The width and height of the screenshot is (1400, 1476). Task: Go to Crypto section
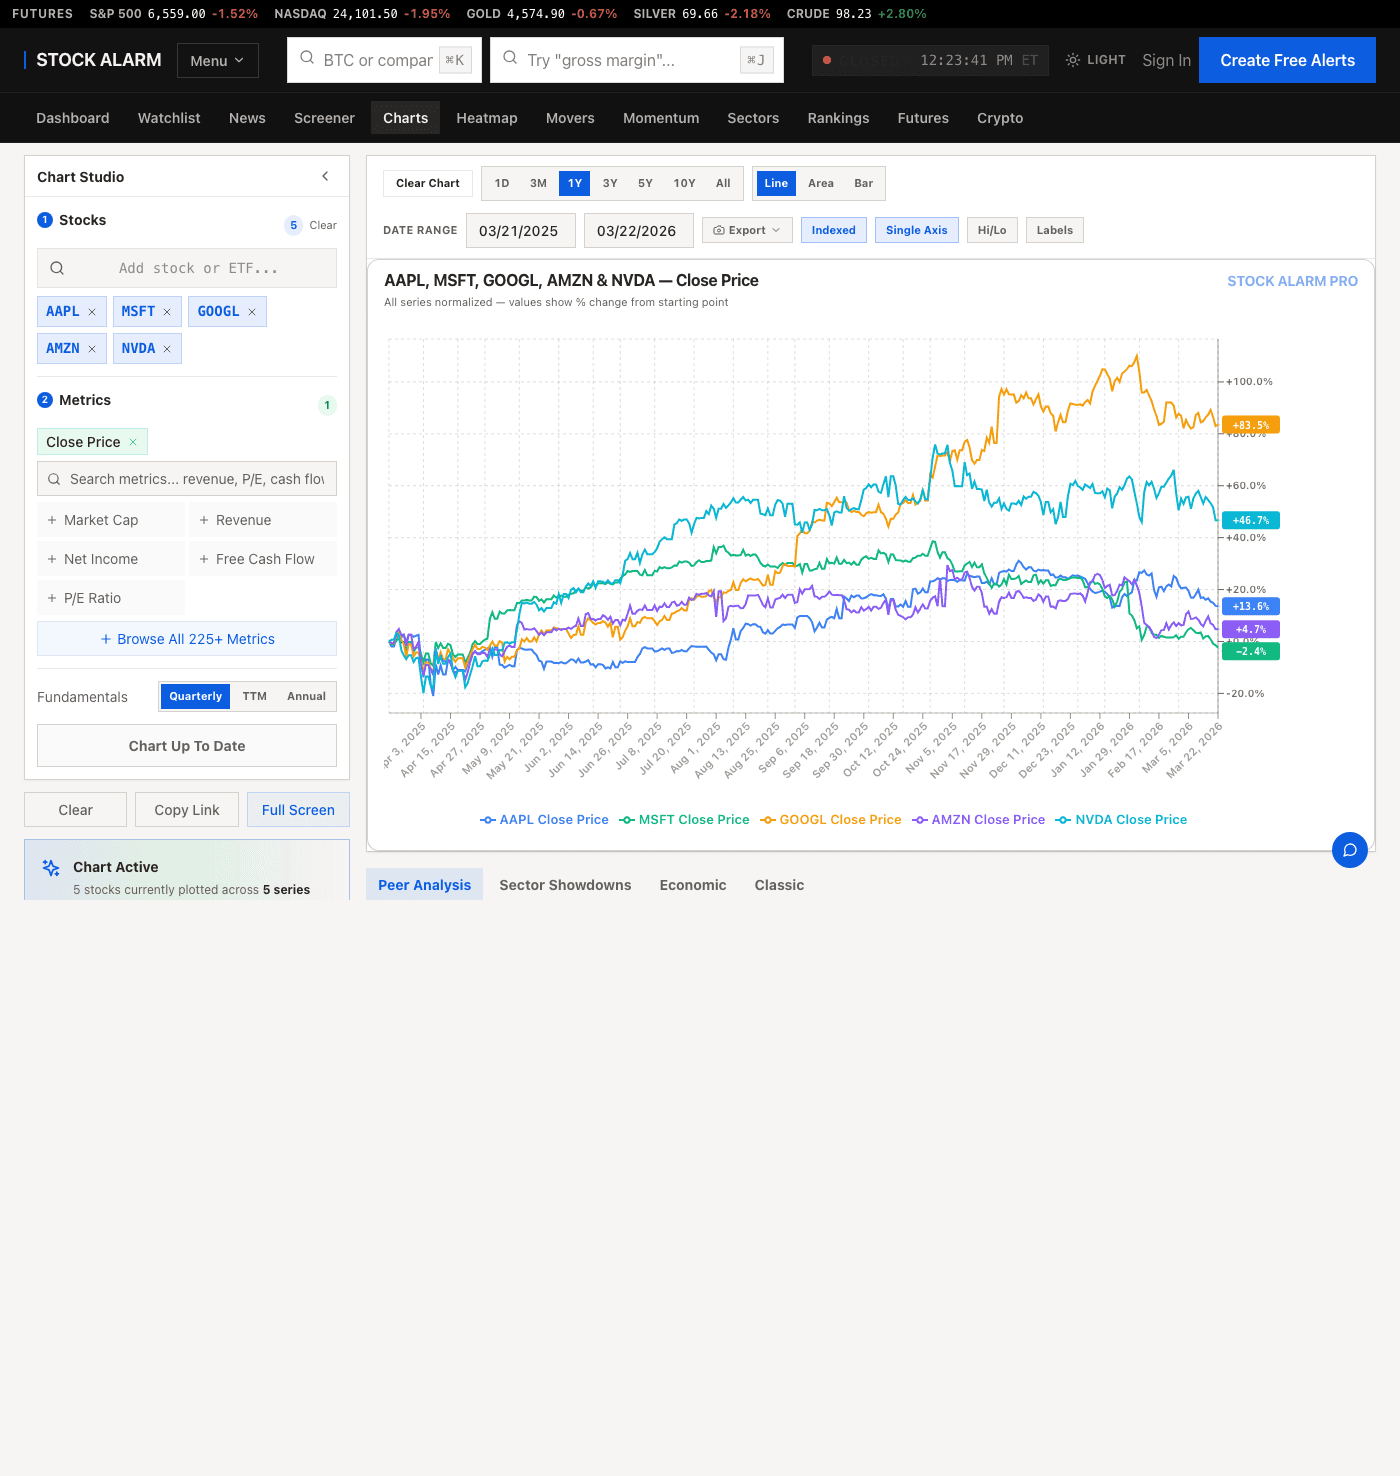tap(1000, 118)
